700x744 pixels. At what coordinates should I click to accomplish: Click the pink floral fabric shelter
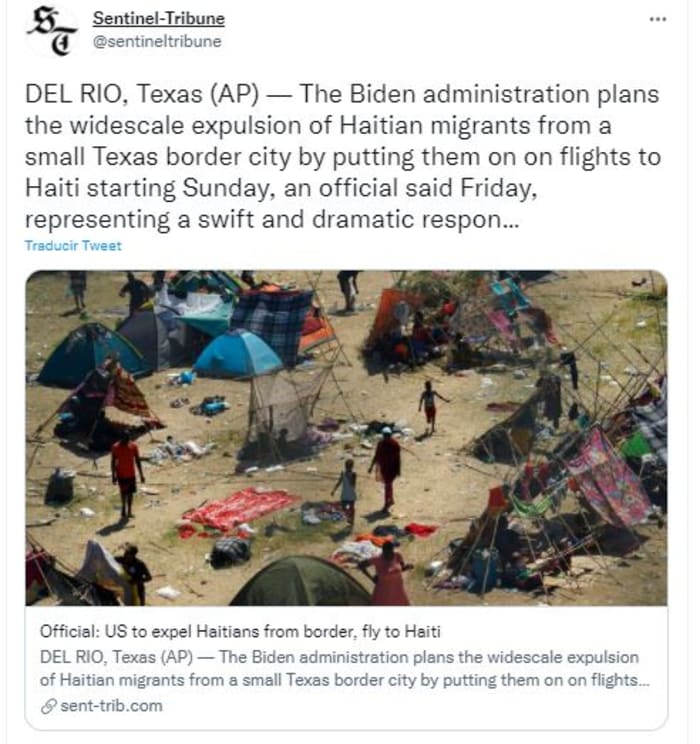point(609,477)
